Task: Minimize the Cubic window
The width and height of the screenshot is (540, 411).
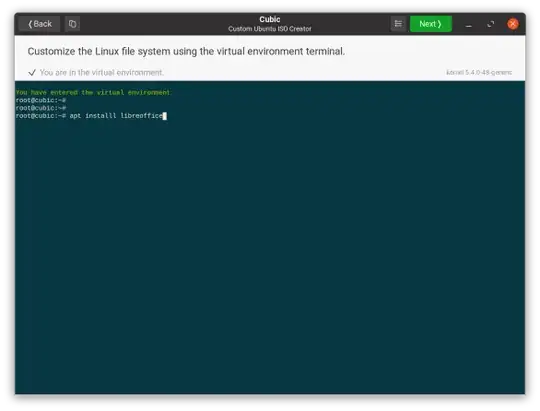Action: pyautogui.click(x=468, y=24)
